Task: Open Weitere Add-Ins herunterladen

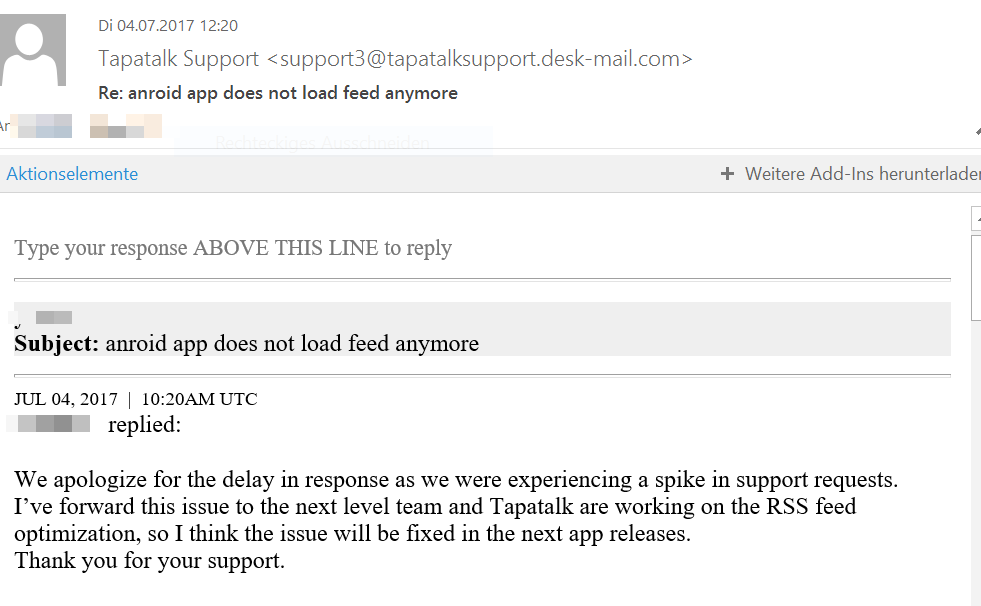Action: [862, 174]
